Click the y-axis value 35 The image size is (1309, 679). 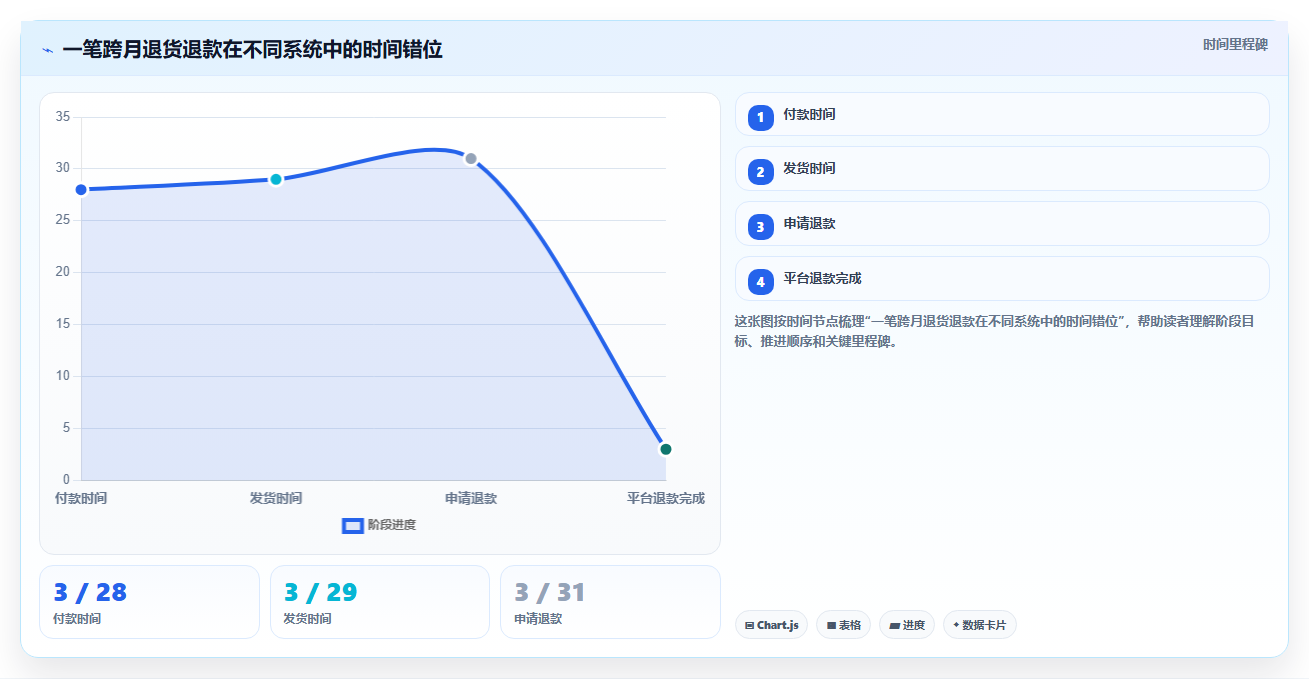[x=62, y=117]
